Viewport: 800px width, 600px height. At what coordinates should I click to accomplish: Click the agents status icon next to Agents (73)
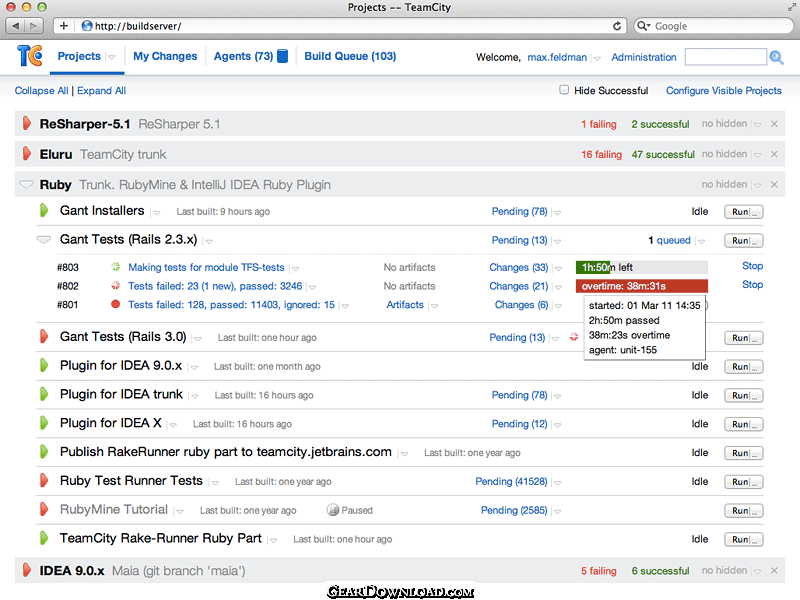[x=283, y=56]
